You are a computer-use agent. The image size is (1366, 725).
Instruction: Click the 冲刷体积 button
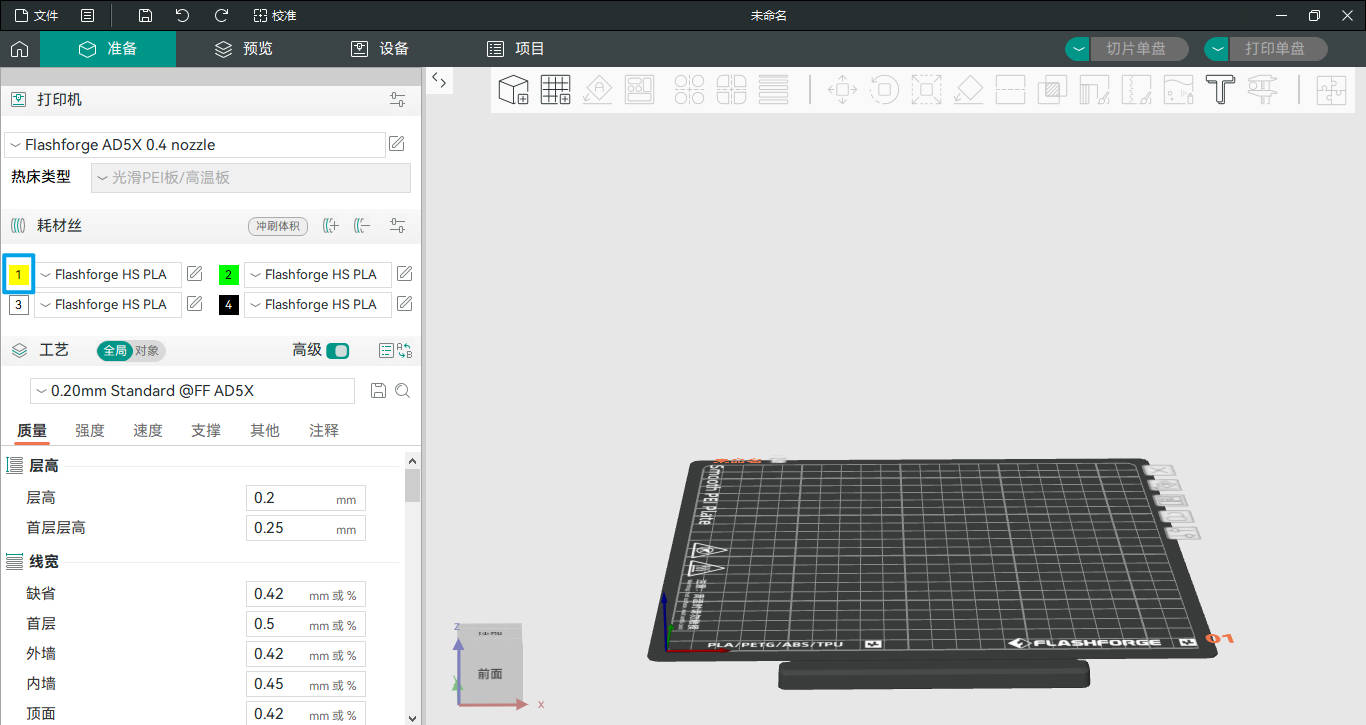pos(278,226)
